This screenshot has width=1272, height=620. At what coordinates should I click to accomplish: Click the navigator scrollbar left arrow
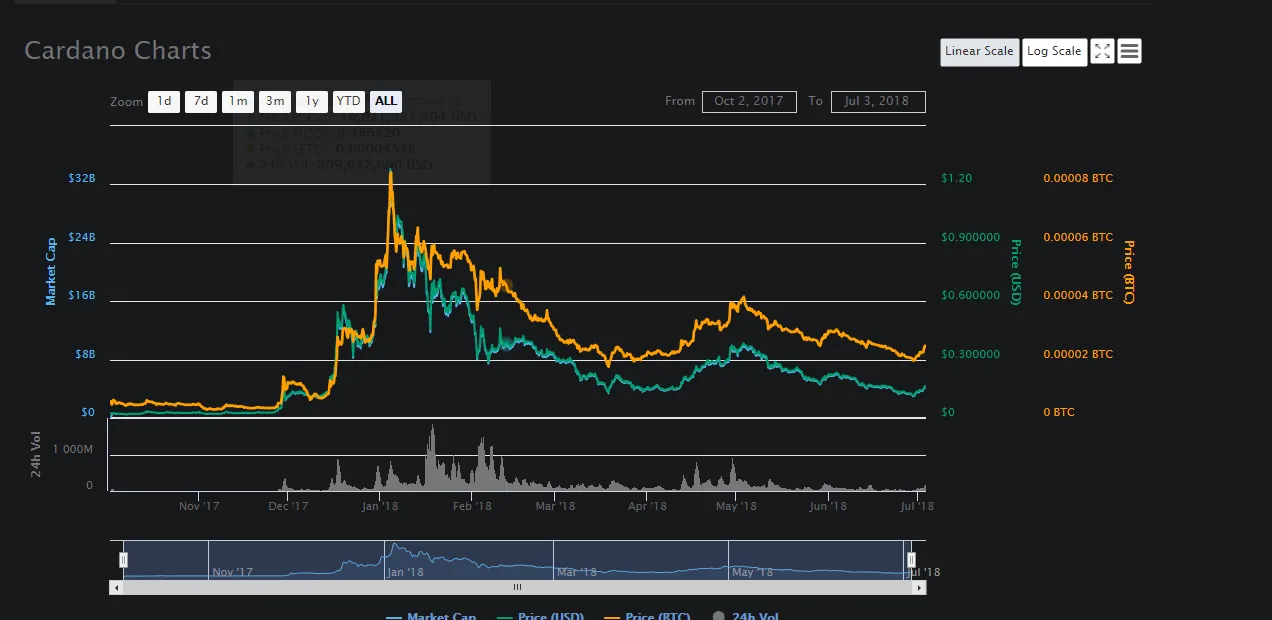point(117,588)
